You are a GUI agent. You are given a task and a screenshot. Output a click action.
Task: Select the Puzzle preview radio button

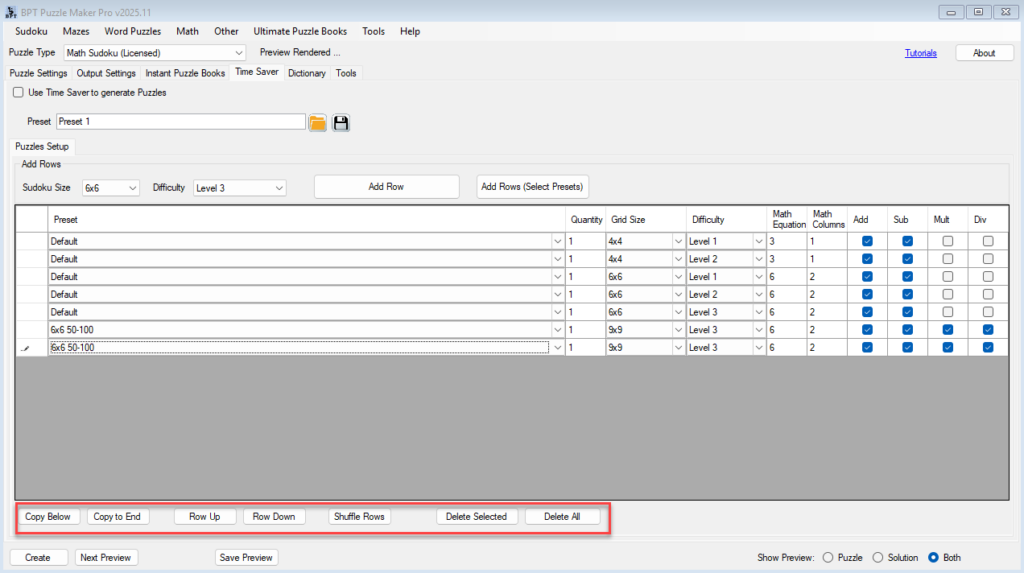click(x=827, y=557)
